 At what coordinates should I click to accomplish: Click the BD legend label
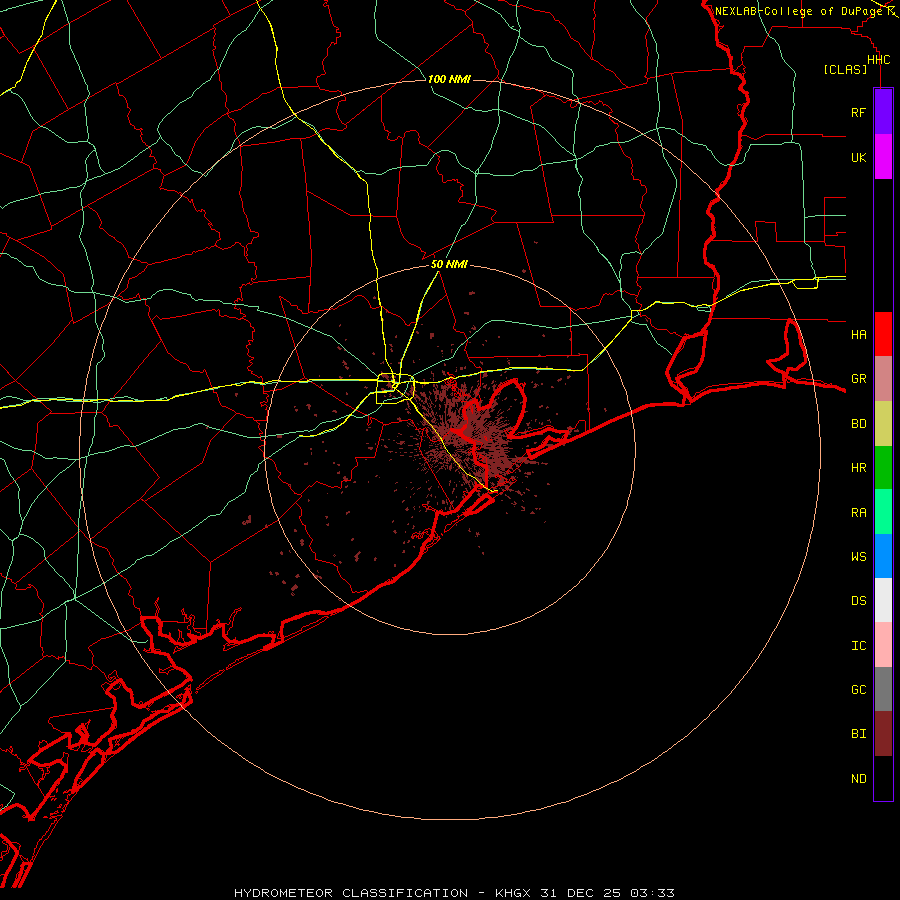click(x=858, y=424)
